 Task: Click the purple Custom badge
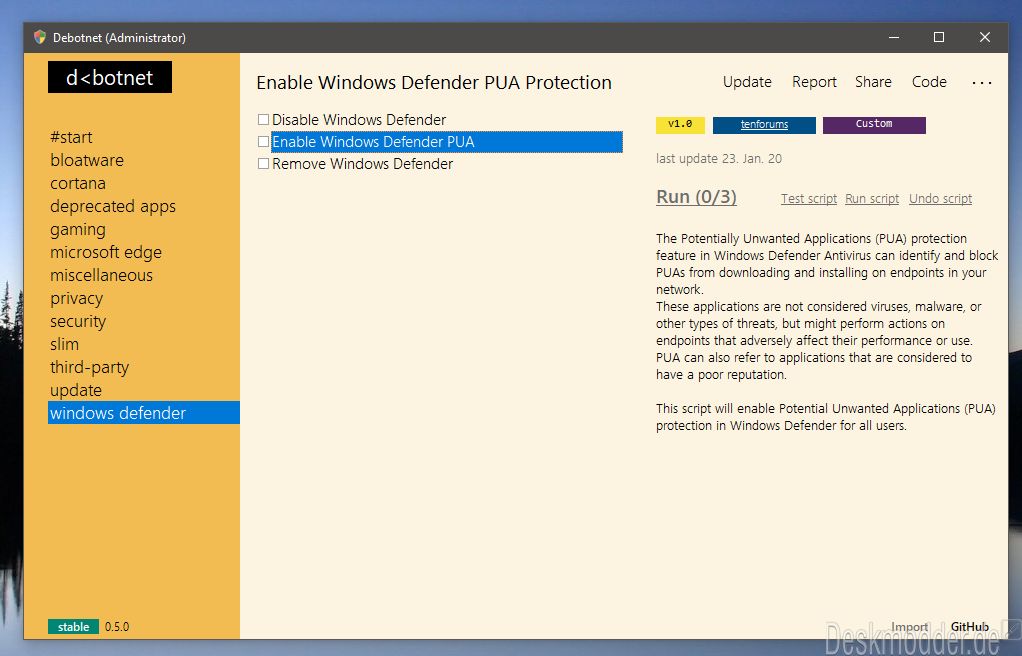pyautogui.click(x=874, y=125)
